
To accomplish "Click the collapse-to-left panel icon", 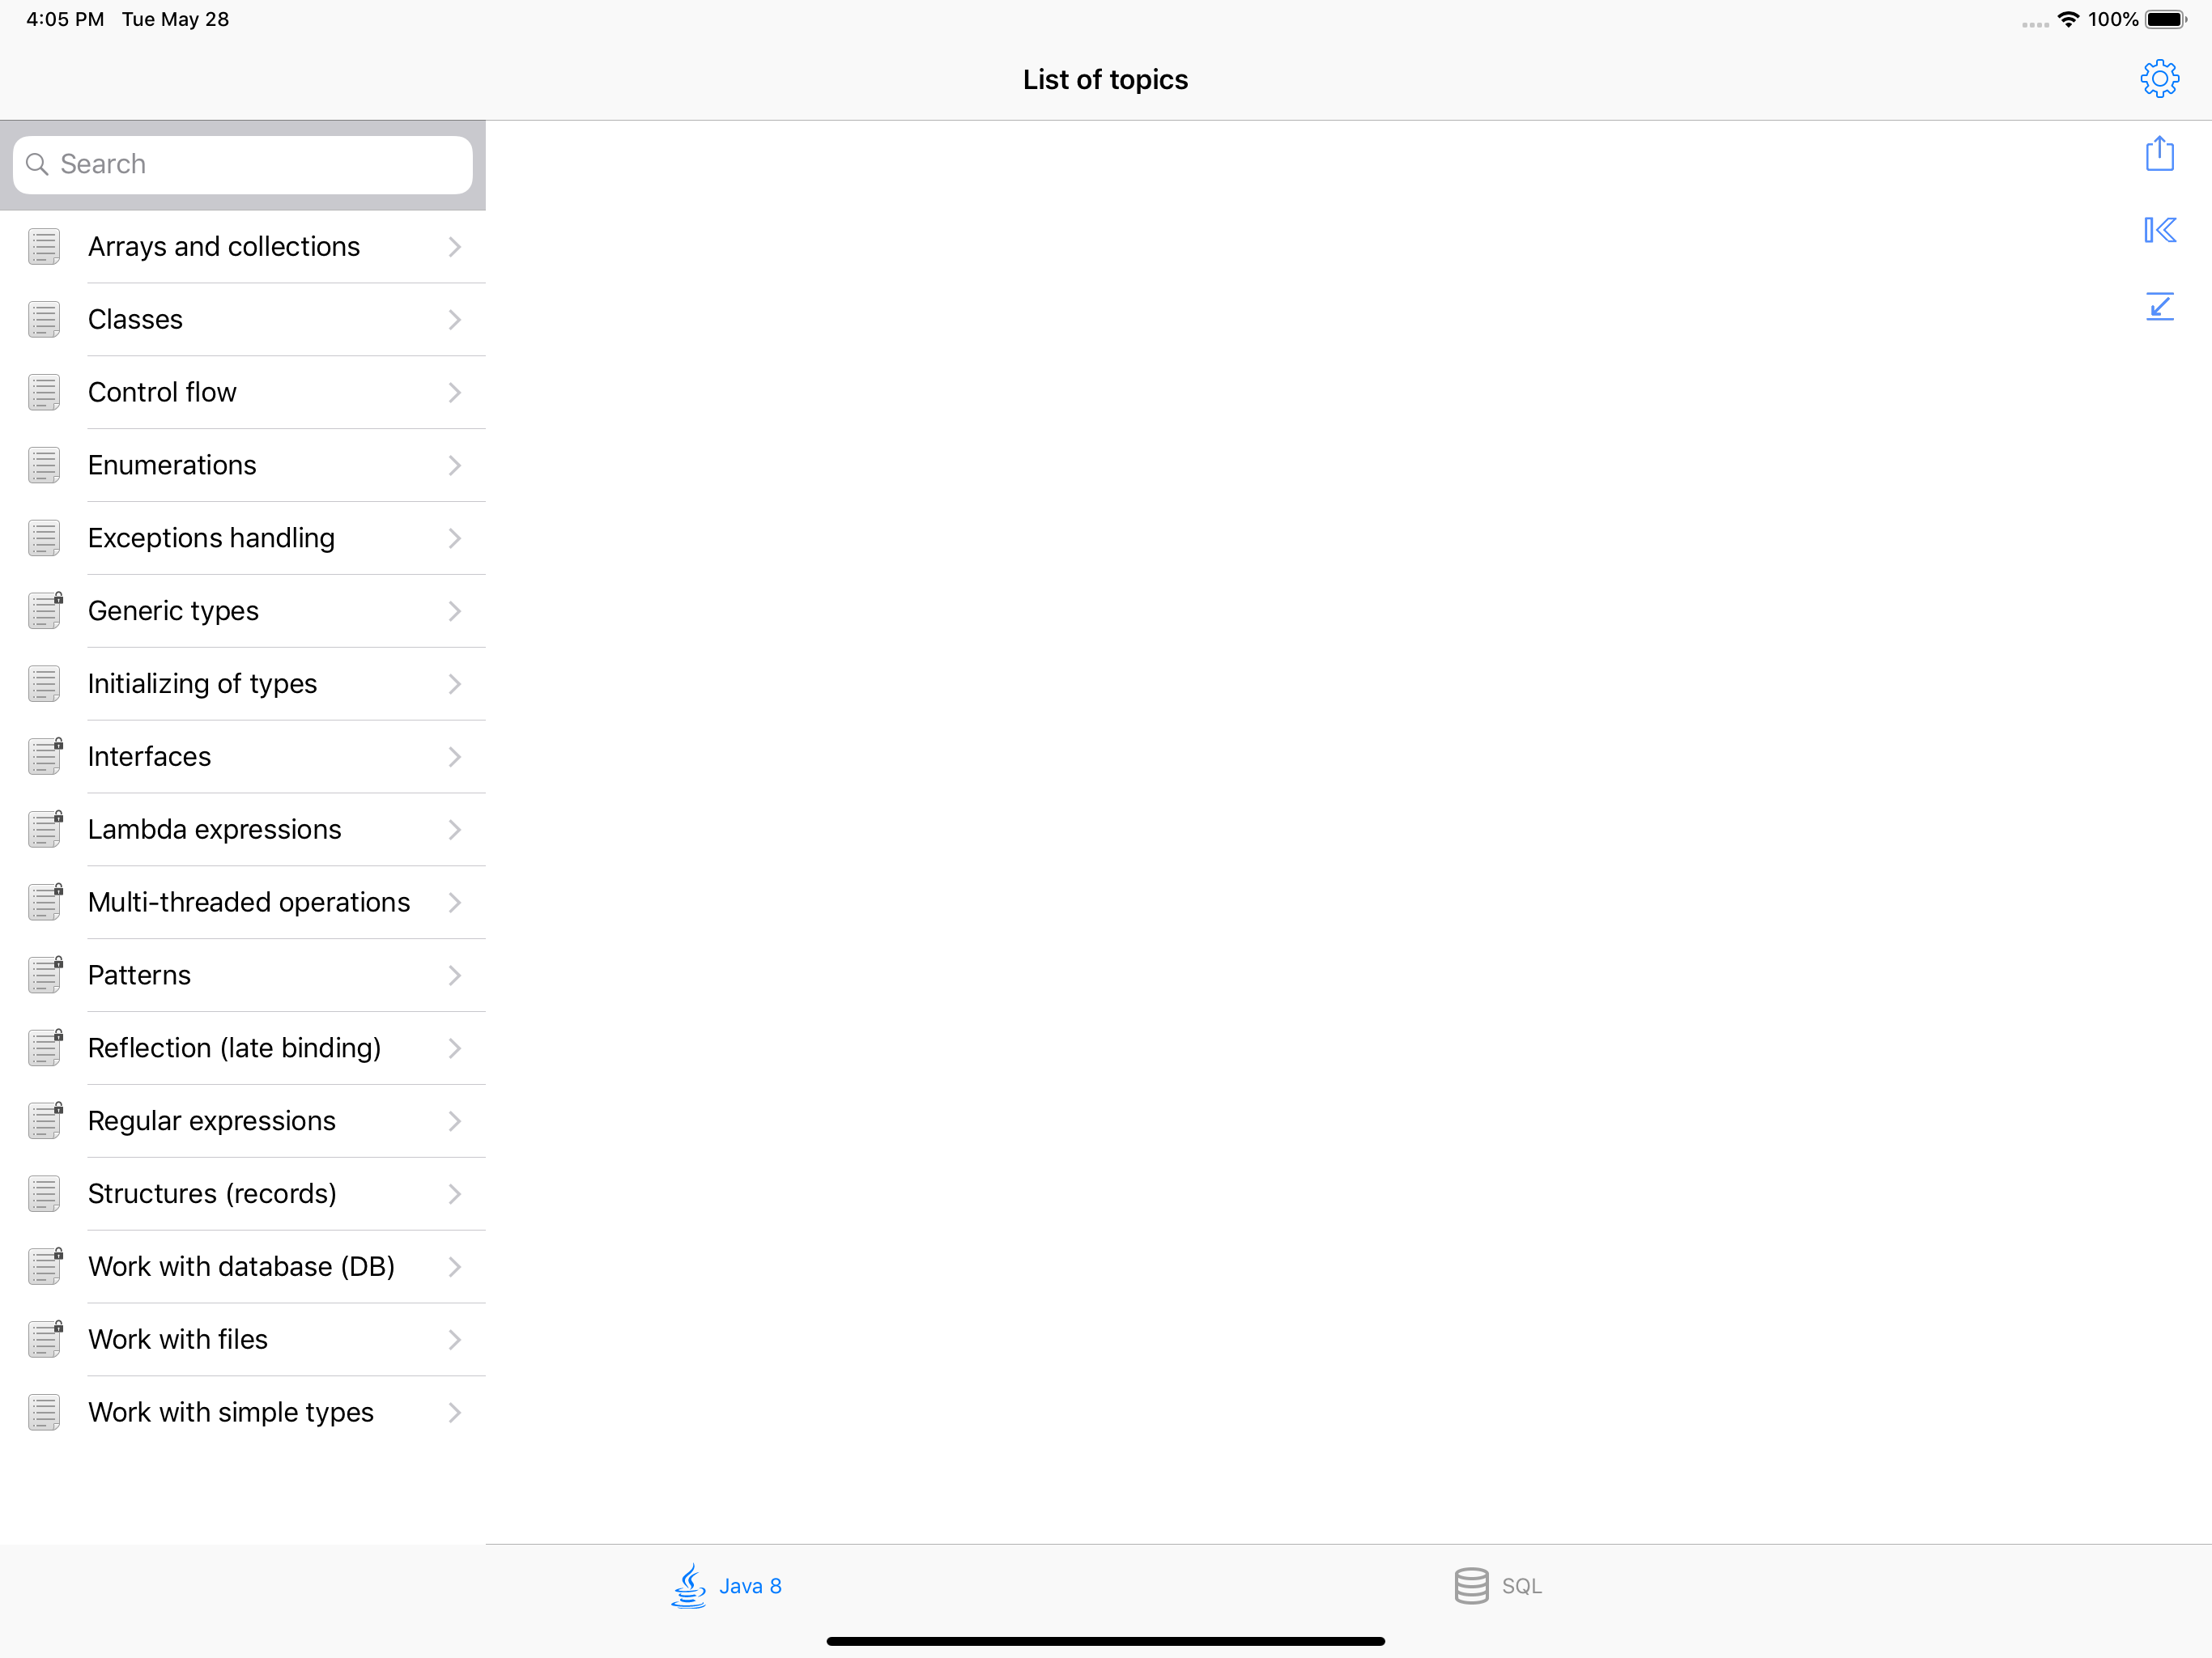I will 2159,230.
